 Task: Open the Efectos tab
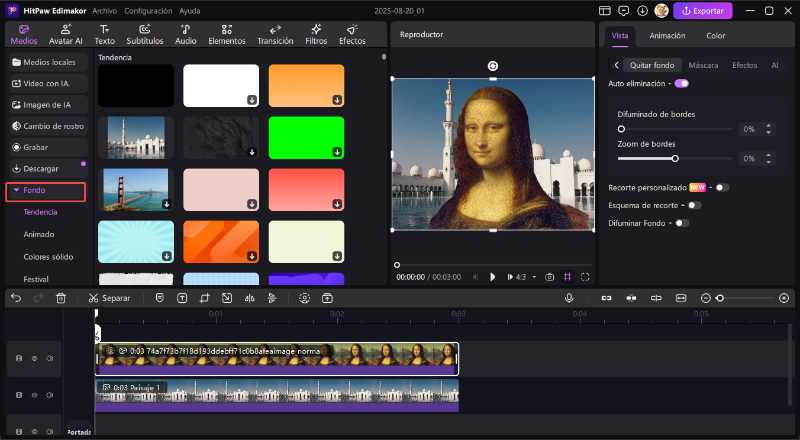352,35
